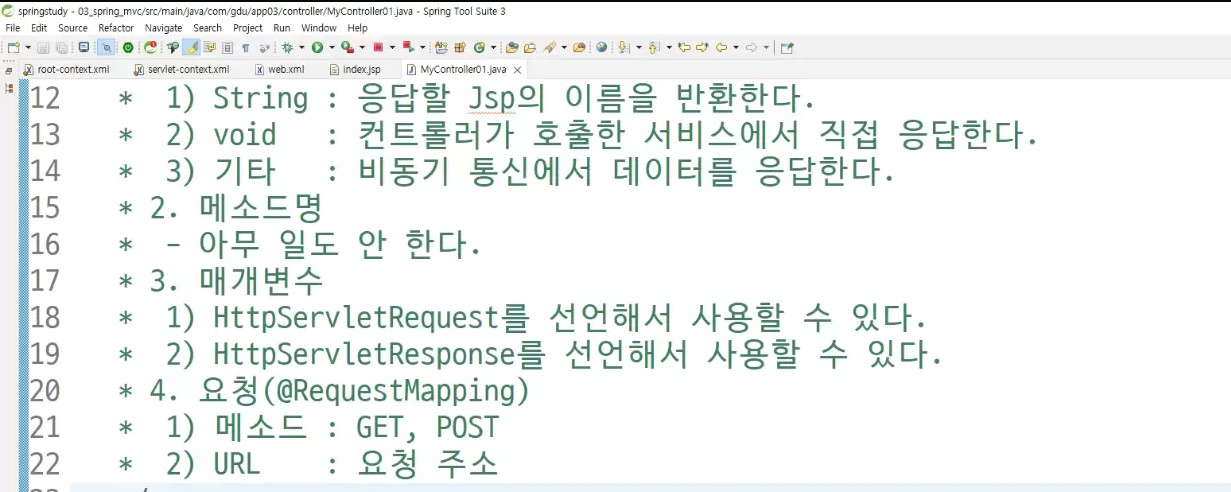The height and width of the screenshot is (492, 1231).
Task: Click the Back navigation arrow
Action: click(x=721, y=47)
